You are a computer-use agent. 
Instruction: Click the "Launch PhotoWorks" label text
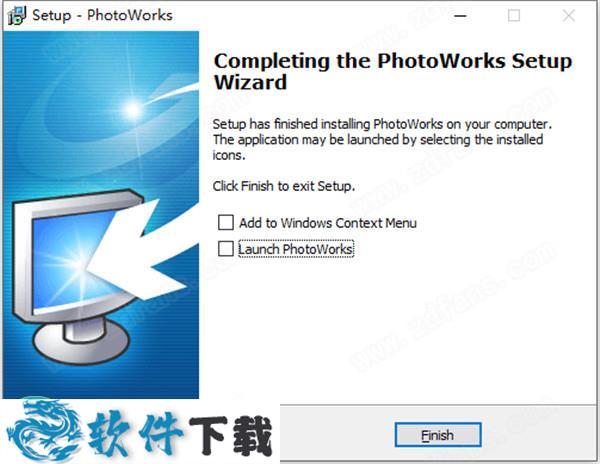click(x=296, y=249)
